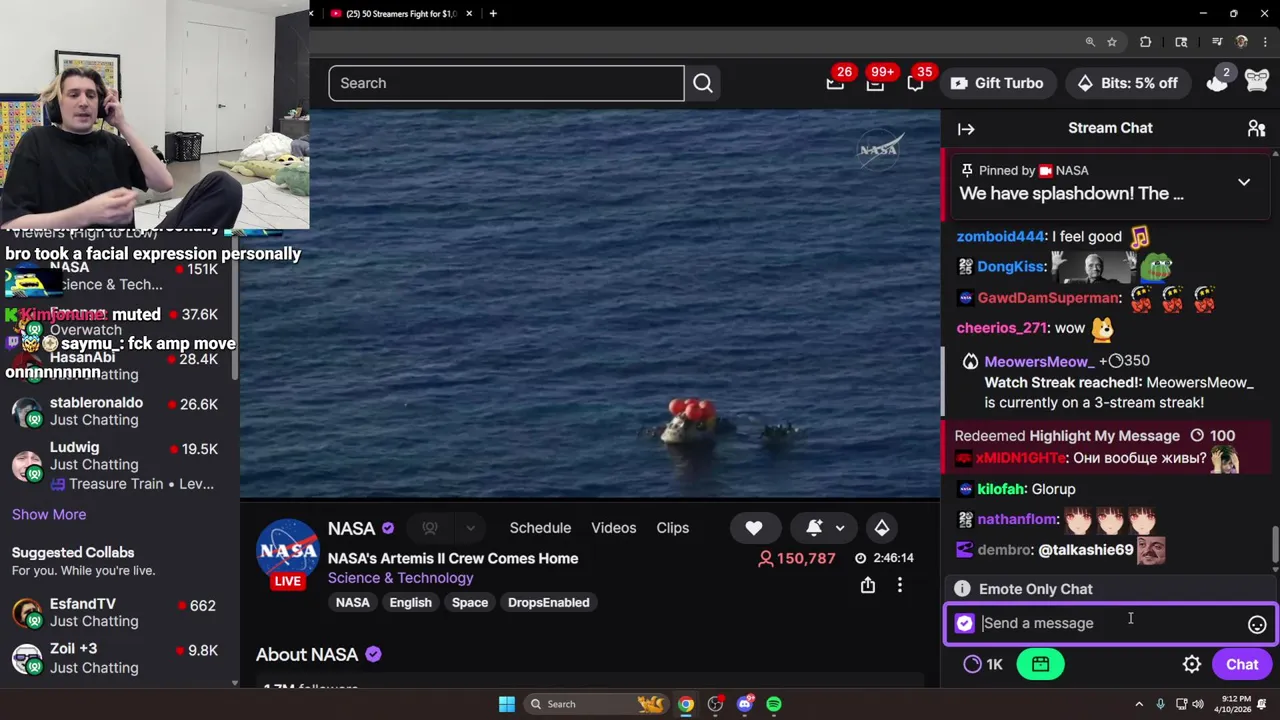The image size is (1280, 720).
Task: Bookmark this page with the star icon
Action: point(1112,42)
